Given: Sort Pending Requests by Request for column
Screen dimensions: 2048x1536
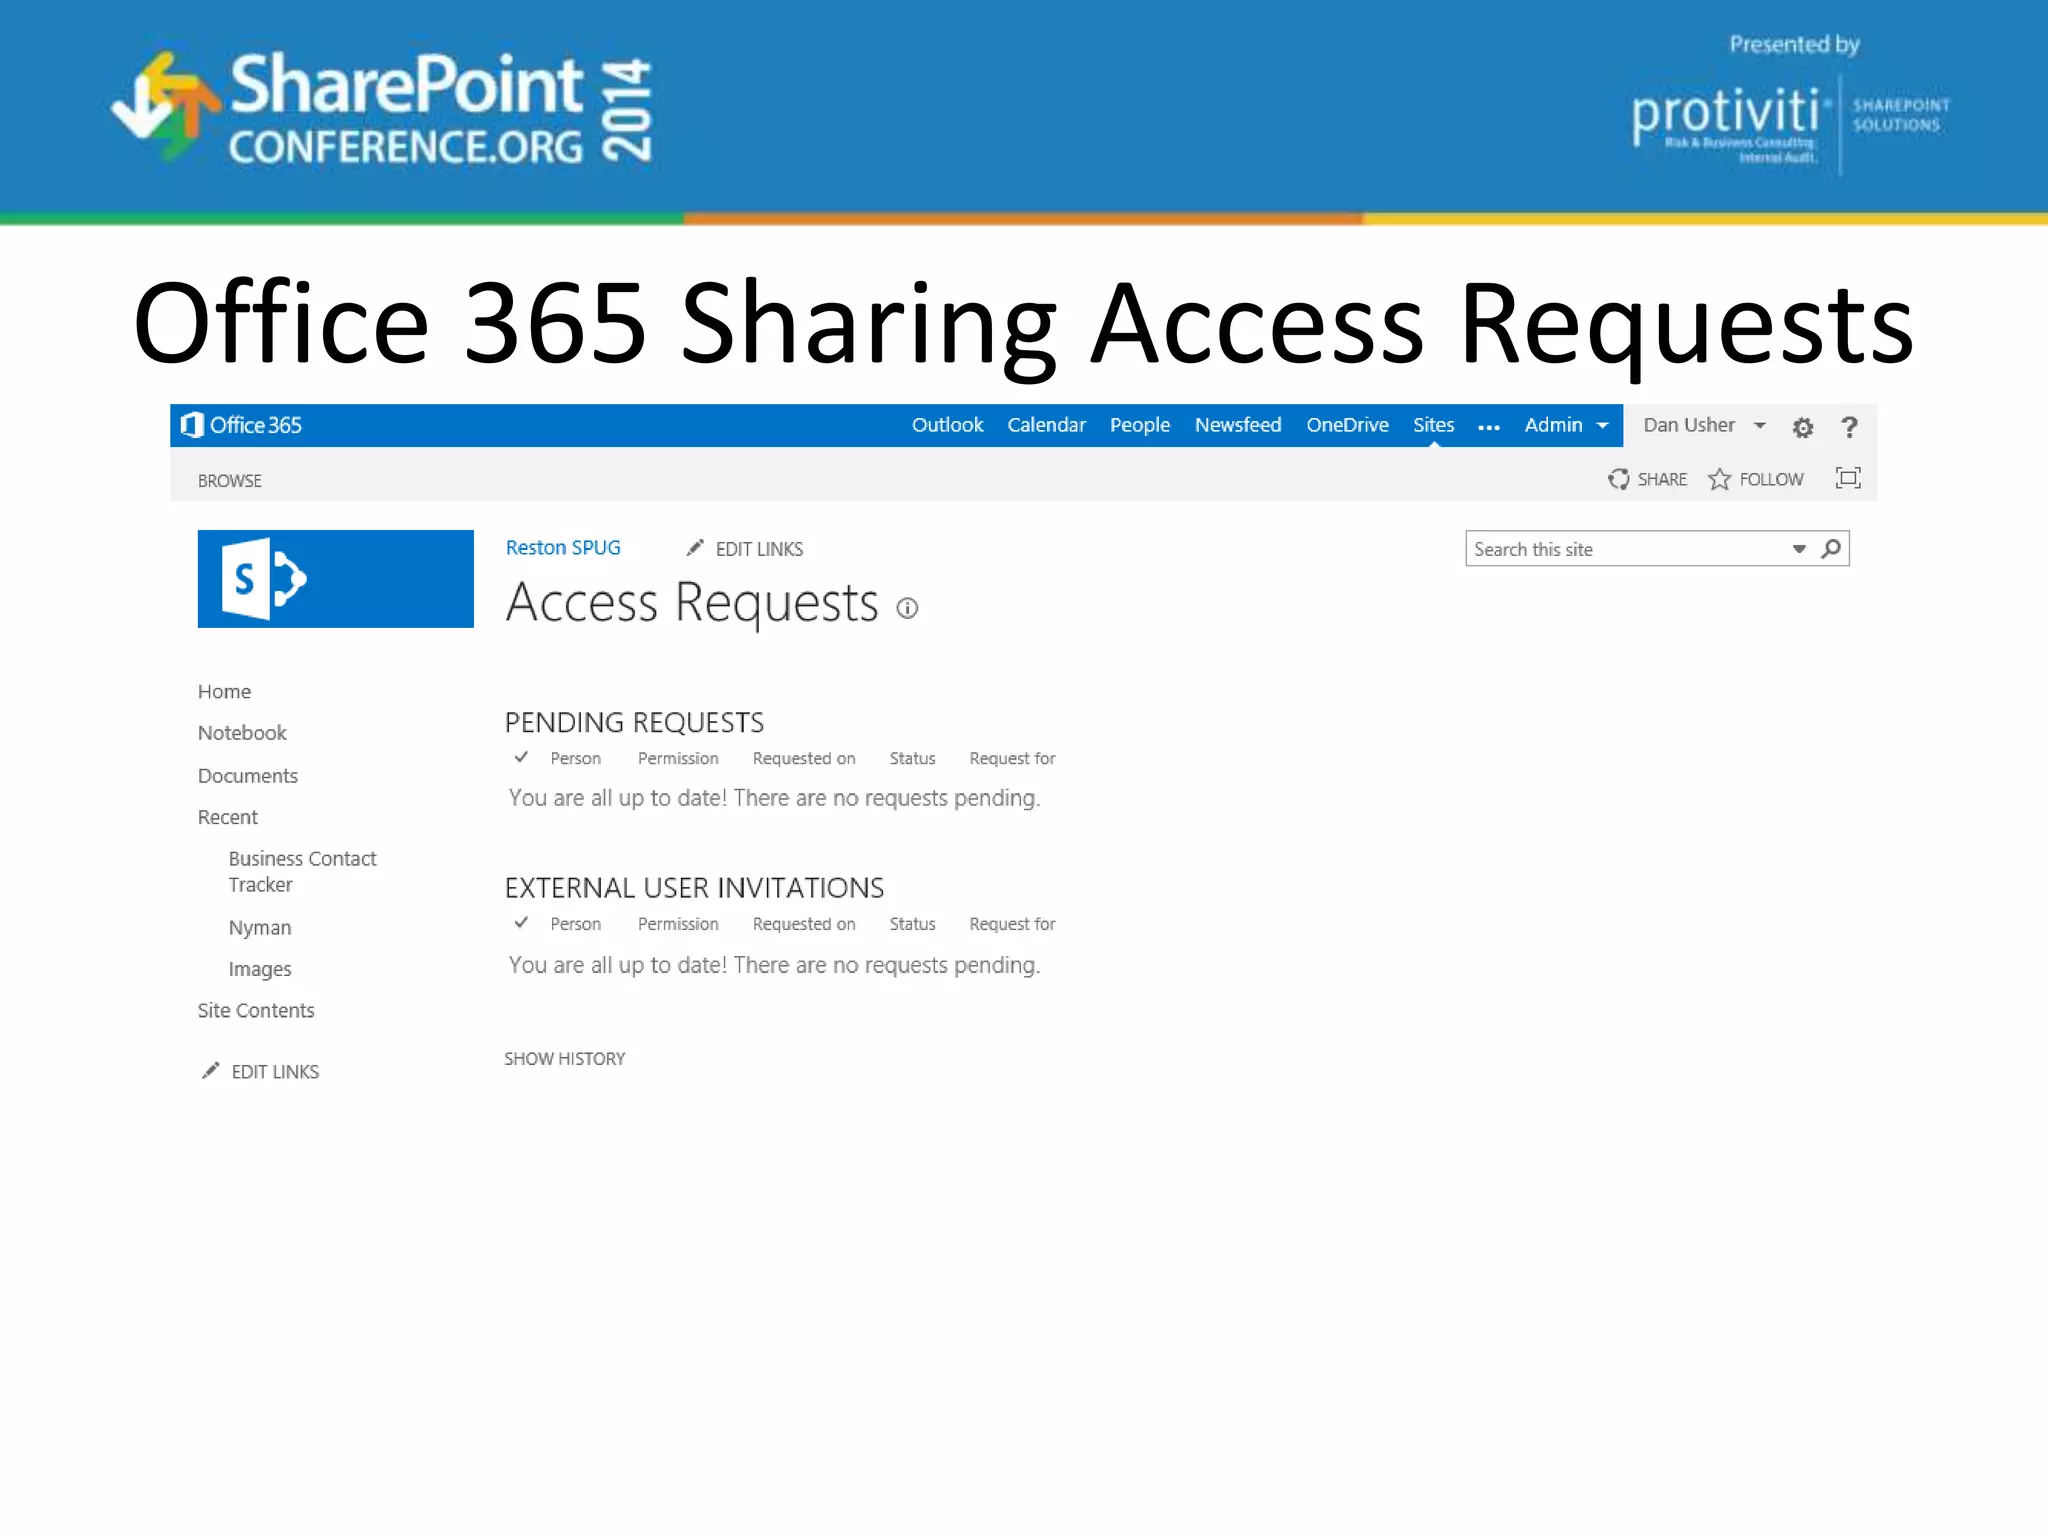Looking at the screenshot, I should [x=1012, y=759].
